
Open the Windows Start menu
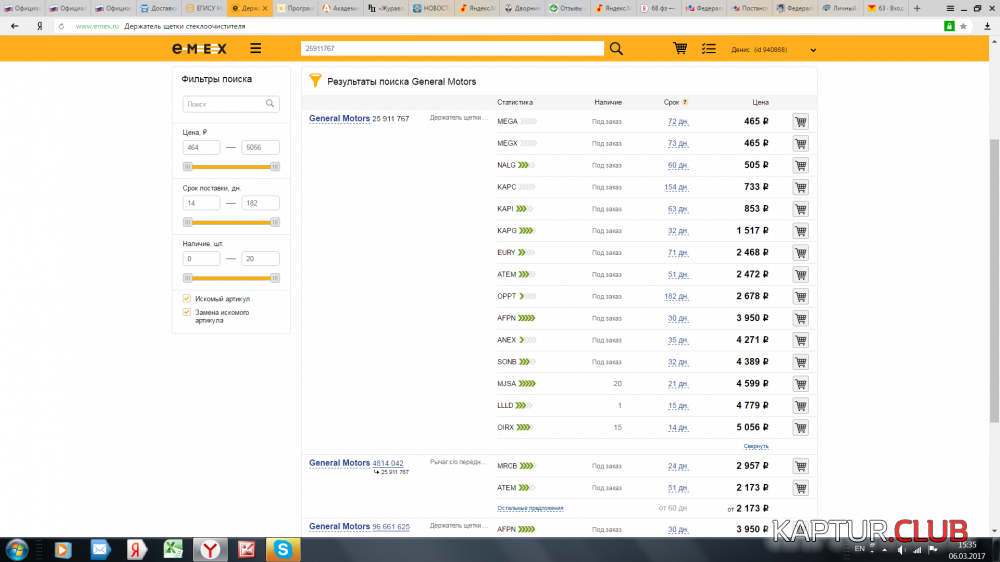pyautogui.click(x=17, y=549)
